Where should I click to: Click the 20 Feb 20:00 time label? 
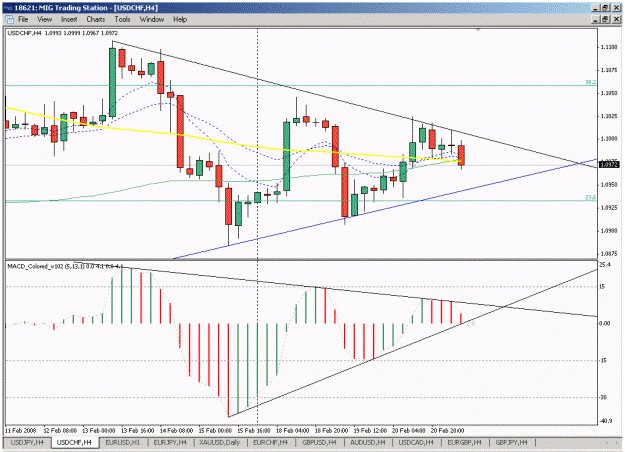[447, 430]
